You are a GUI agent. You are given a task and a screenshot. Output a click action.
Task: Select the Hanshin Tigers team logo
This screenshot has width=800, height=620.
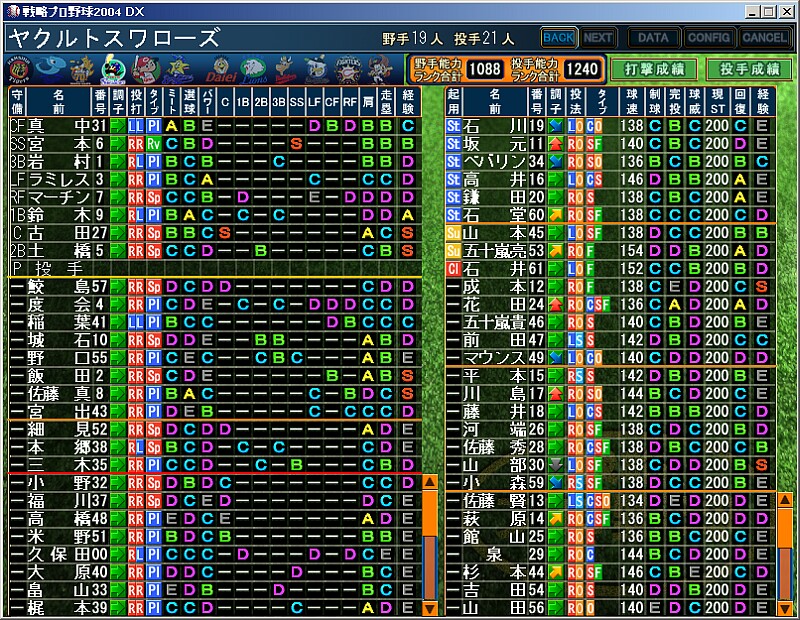click(x=19, y=69)
